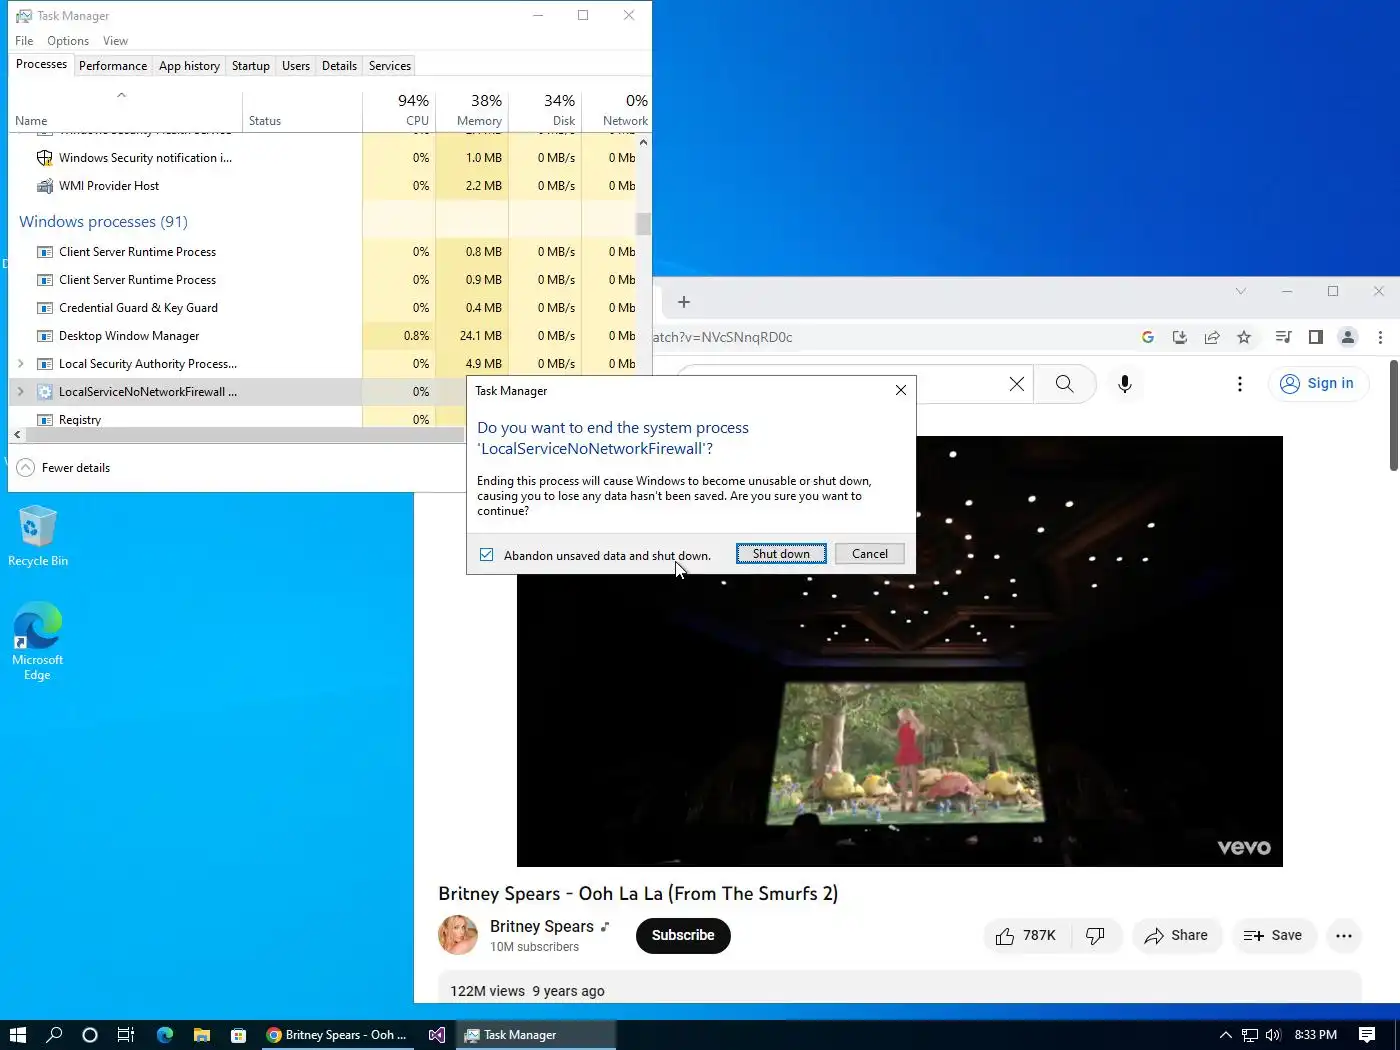Open Chrome's tab search dropdown arrow
Screen dimensions: 1400x1050
[x=1240, y=291]
